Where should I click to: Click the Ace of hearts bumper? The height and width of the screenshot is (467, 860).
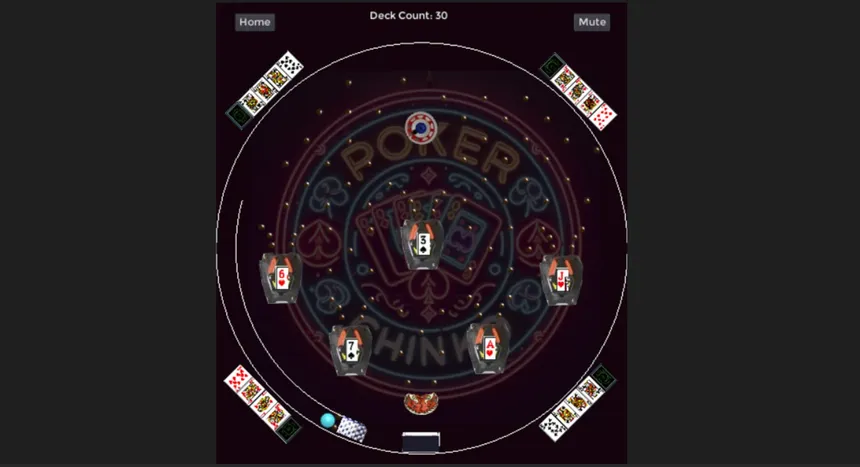click(489, 348)
